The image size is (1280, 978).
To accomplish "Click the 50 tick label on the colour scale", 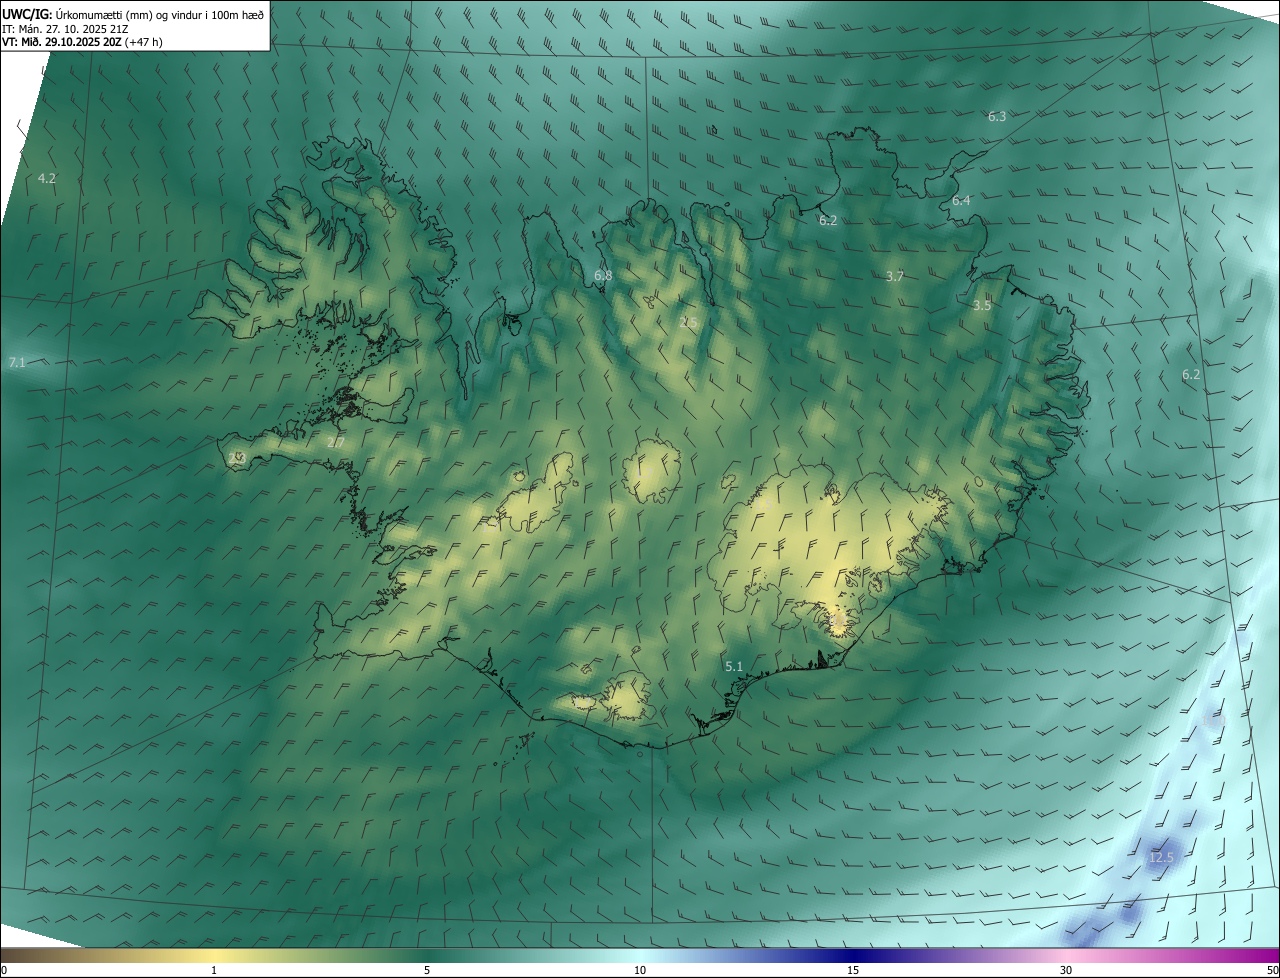I will [x=1272, y=970].
